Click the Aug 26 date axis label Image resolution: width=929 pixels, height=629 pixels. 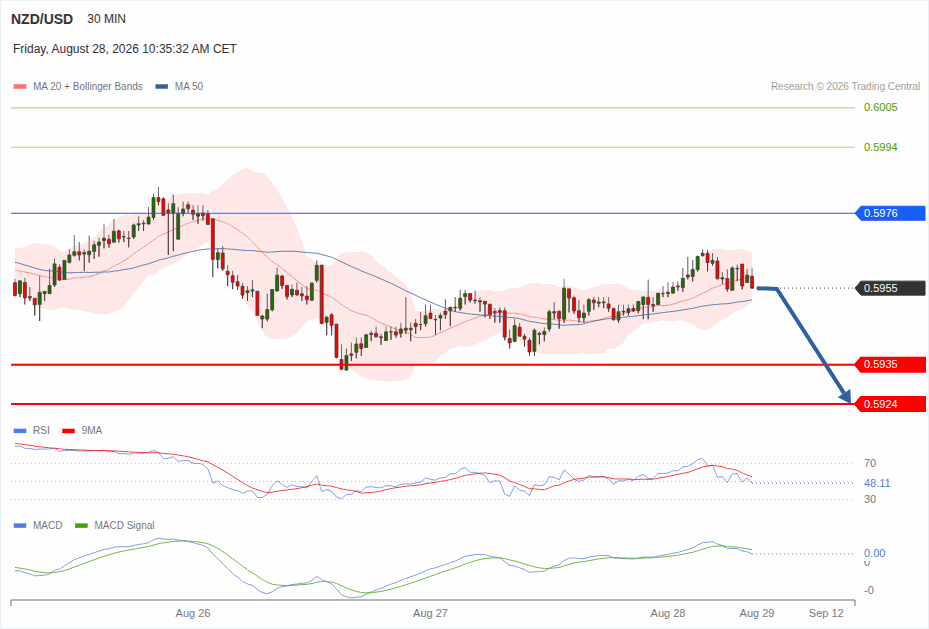[193, 613]
